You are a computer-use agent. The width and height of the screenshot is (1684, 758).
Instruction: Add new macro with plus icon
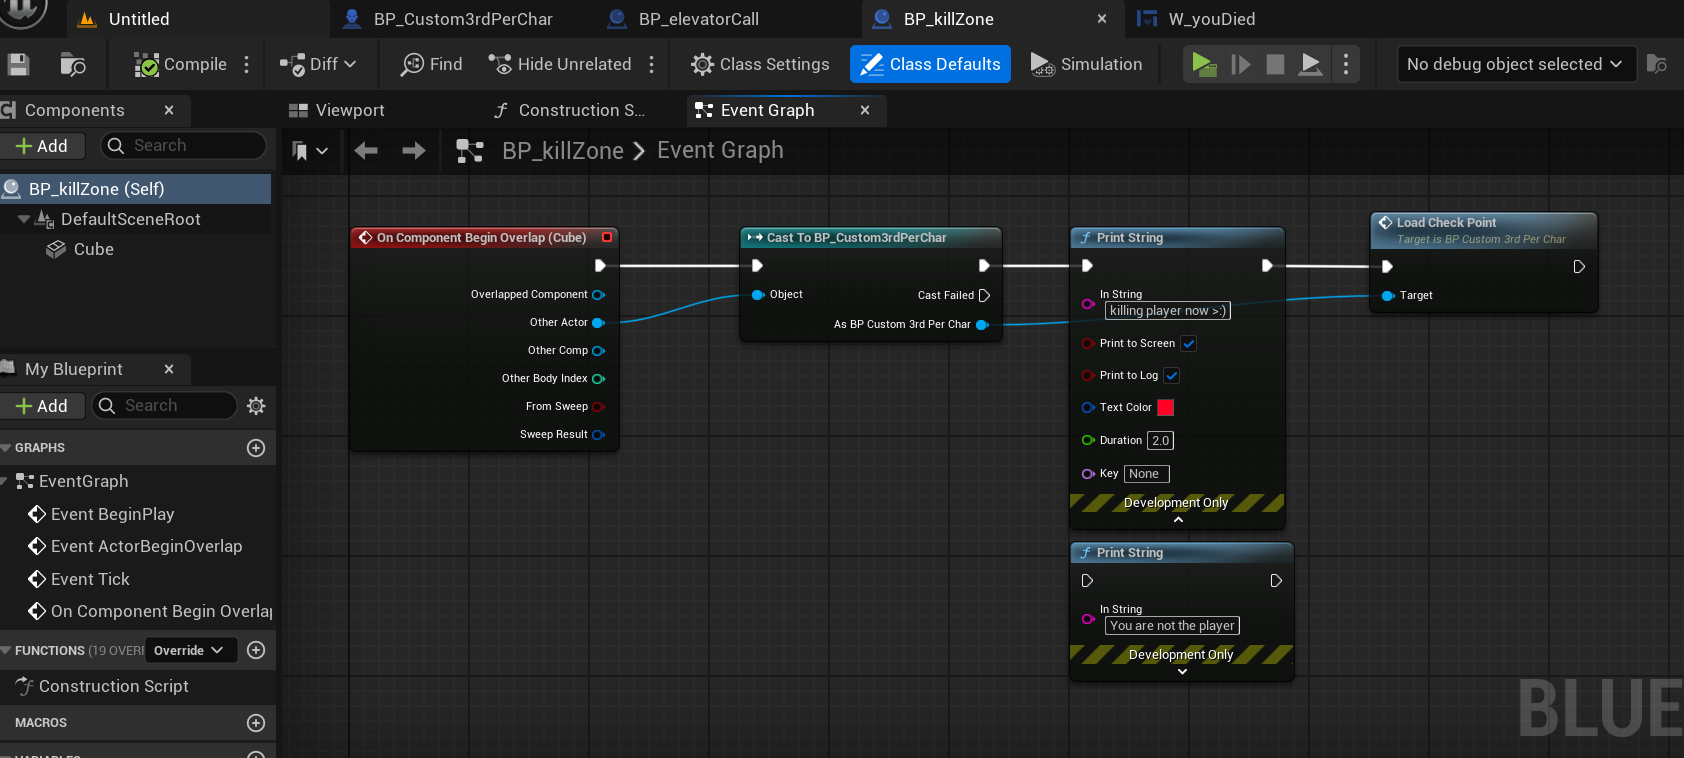coord(256,723)
